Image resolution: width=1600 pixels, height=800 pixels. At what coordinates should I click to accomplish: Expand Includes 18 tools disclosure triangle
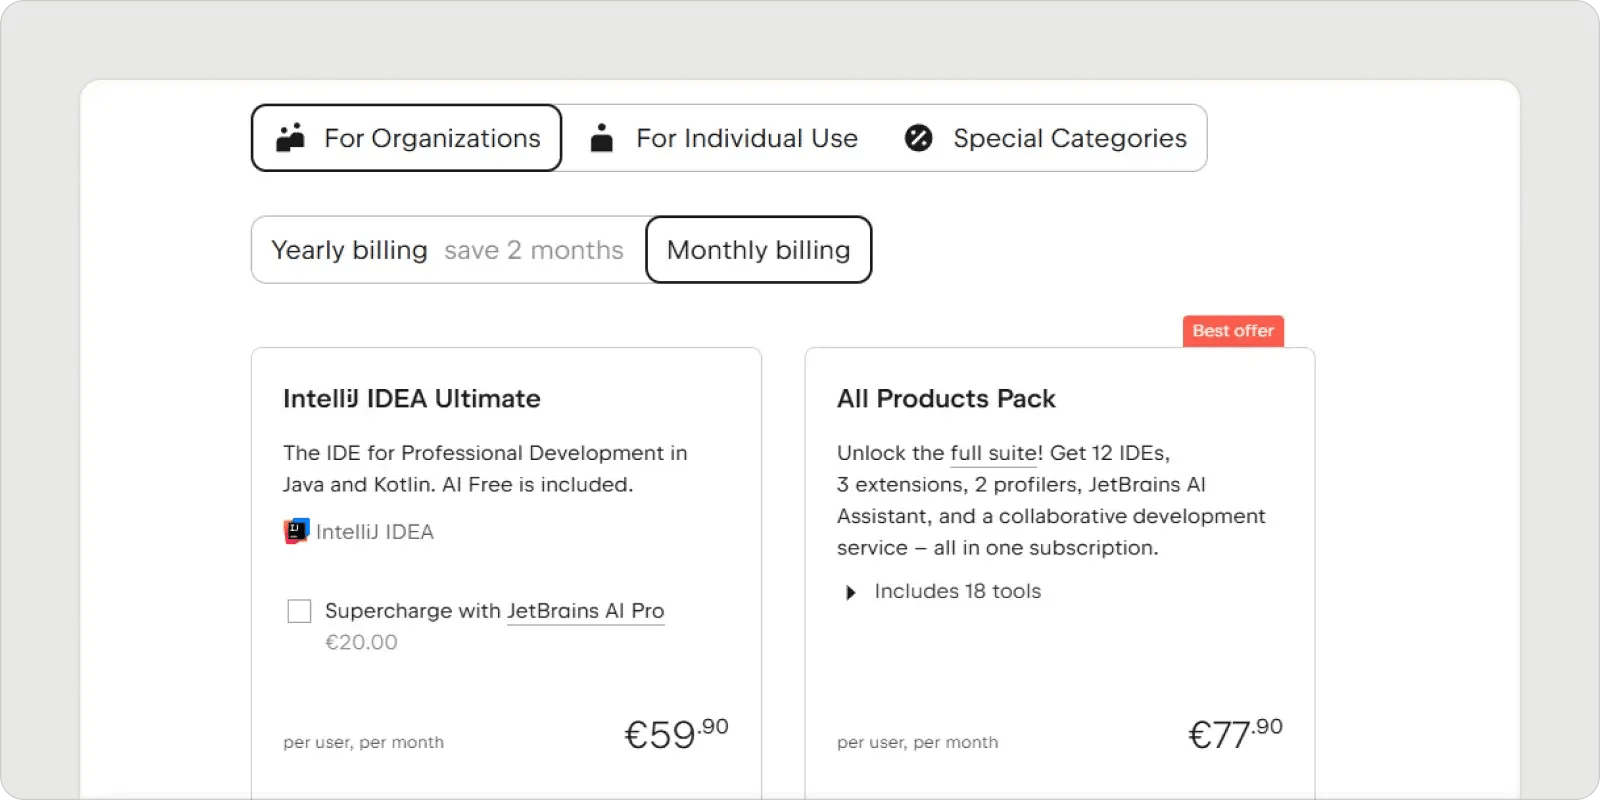coord(851,592)
